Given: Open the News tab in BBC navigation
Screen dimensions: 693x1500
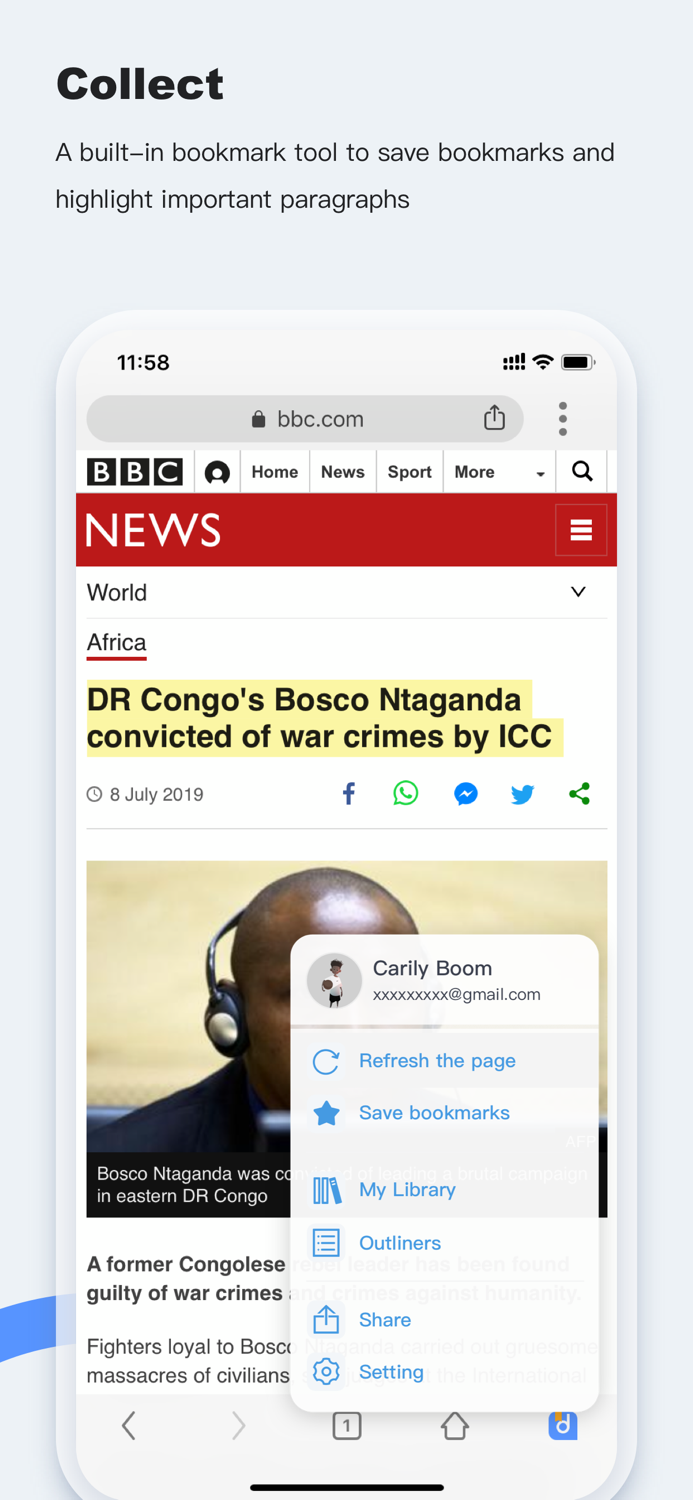Looking at the screenshot, I should [x=342, y=471].
